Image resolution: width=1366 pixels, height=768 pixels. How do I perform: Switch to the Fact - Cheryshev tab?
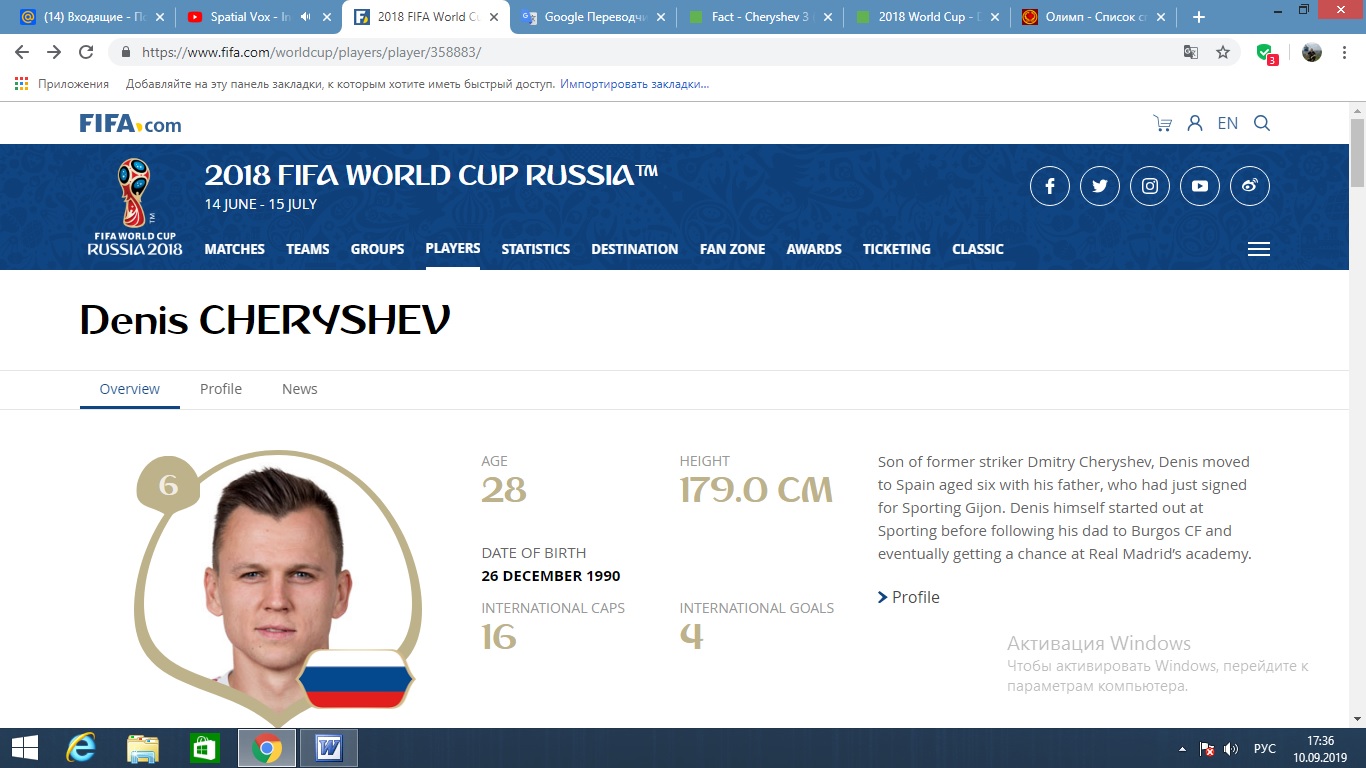coord(758,17)
